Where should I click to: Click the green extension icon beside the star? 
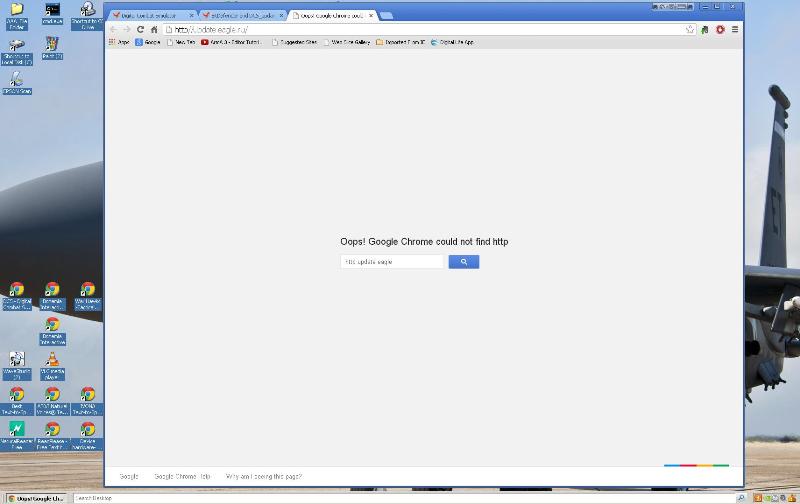click(705, 30)
